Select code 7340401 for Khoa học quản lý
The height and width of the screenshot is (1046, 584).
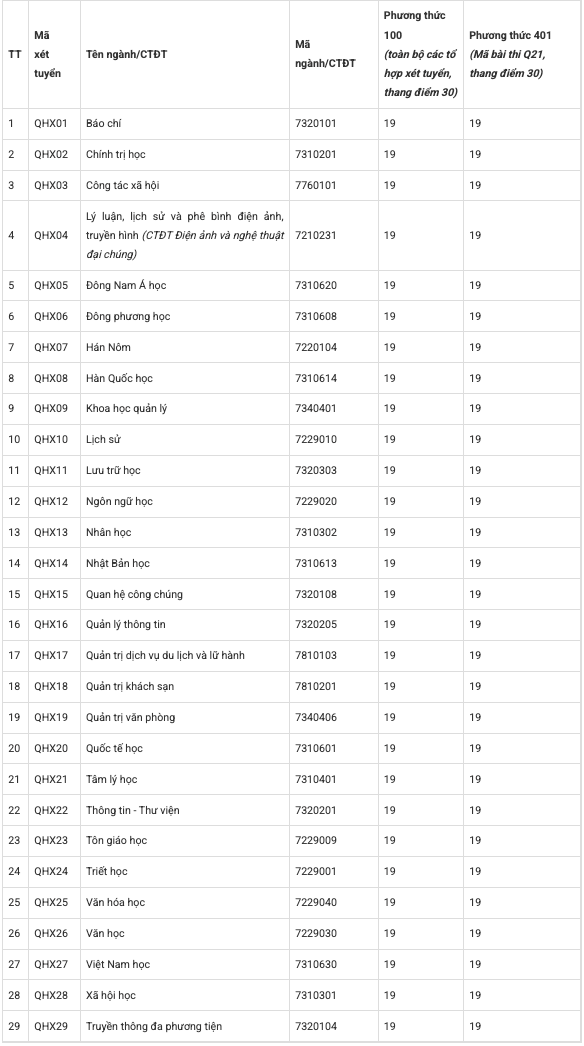316,408
